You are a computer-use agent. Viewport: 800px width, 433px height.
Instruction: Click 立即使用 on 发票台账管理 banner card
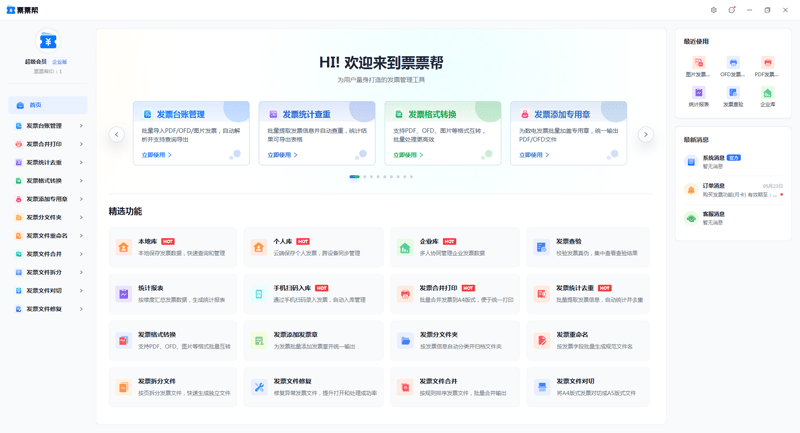tap(157, 155)
